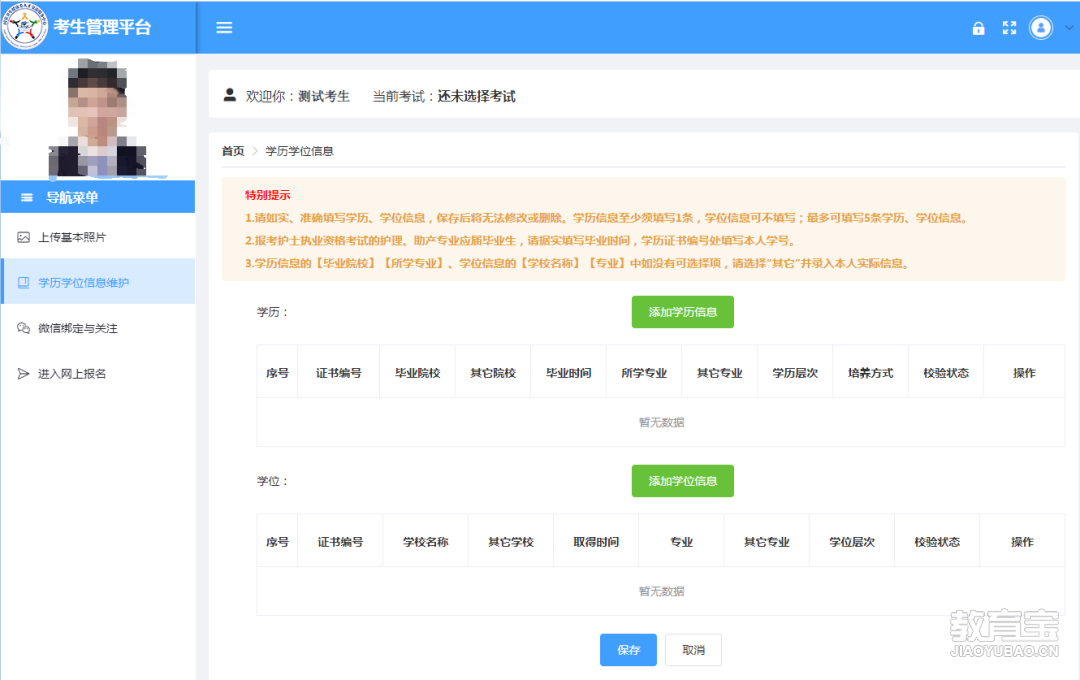Open the user avatar icon

coord(1040,28)
